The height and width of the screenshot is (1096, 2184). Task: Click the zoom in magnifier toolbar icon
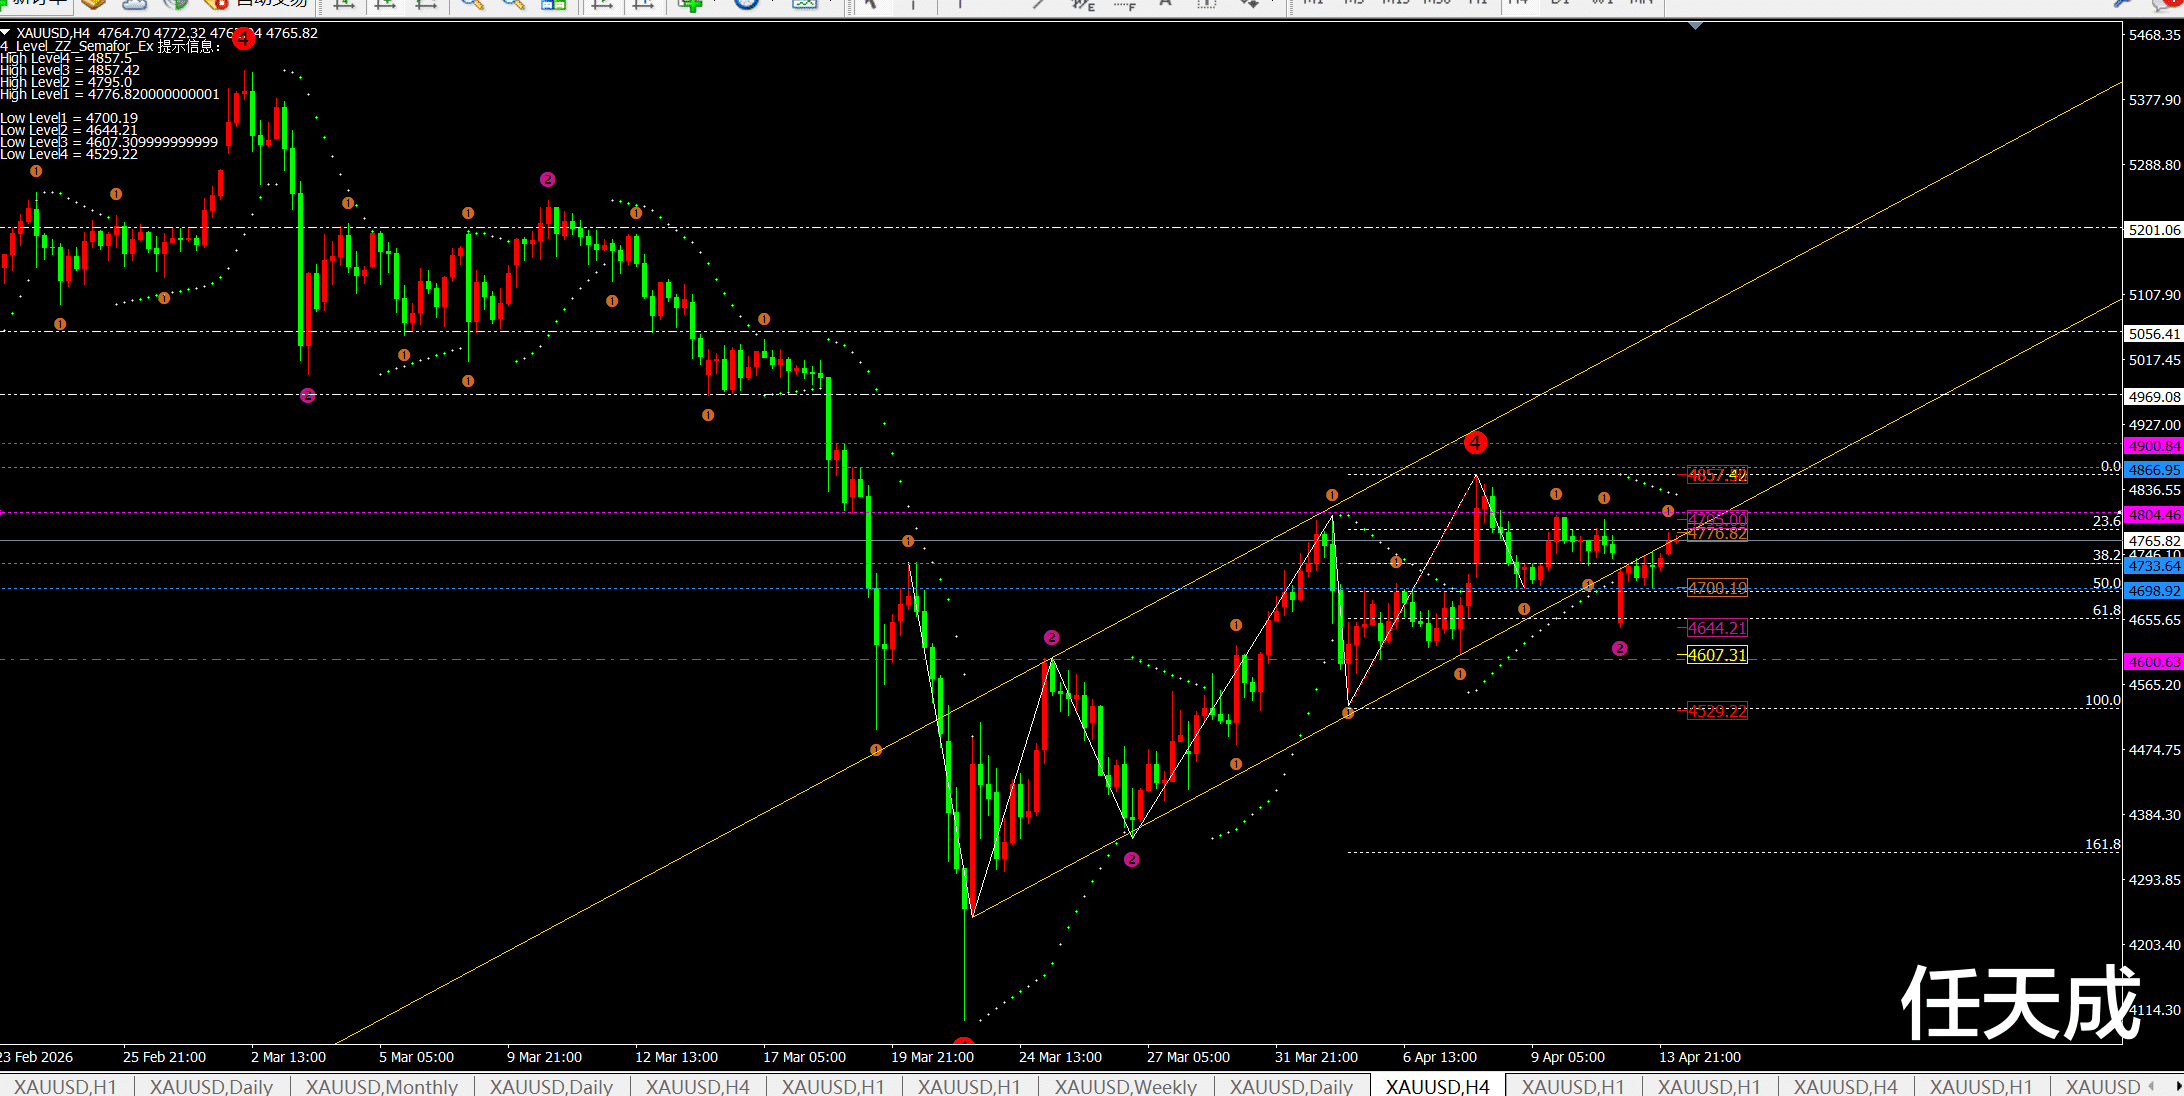pos(471,4)
